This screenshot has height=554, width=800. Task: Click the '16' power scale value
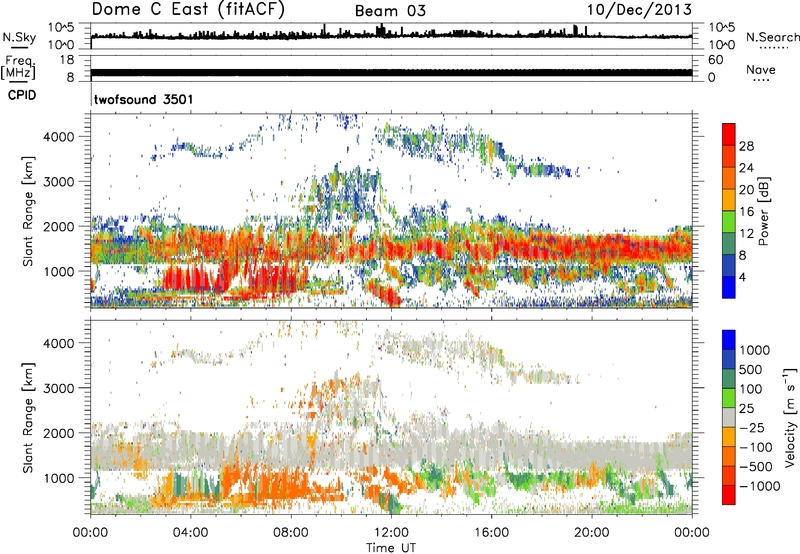[746, 212]
